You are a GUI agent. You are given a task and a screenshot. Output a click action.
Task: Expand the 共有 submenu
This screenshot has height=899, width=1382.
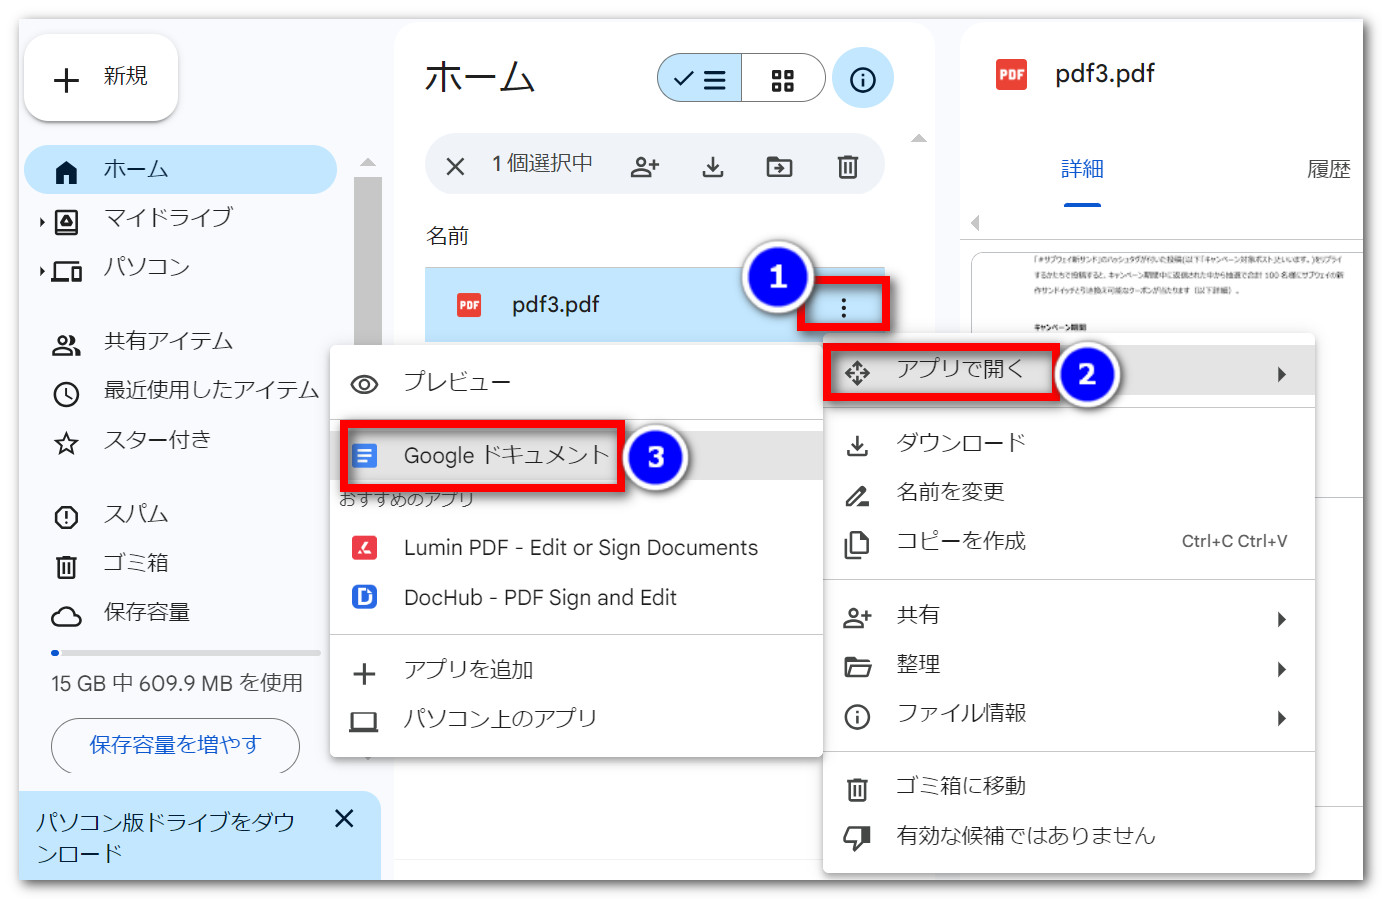[1068, 615]
